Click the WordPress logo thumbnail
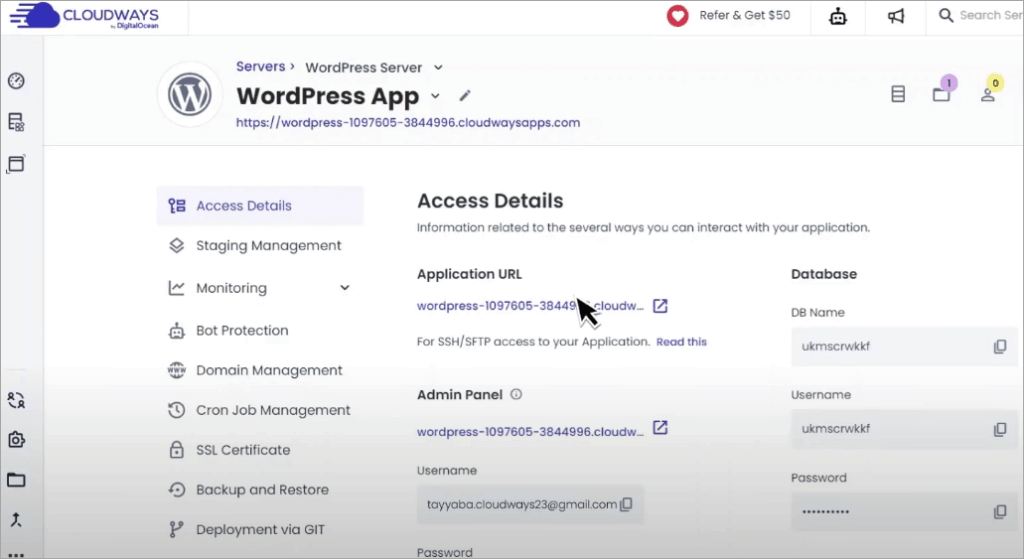The width and height of the screenshot is (1024, 559). [x=190, y=94]
